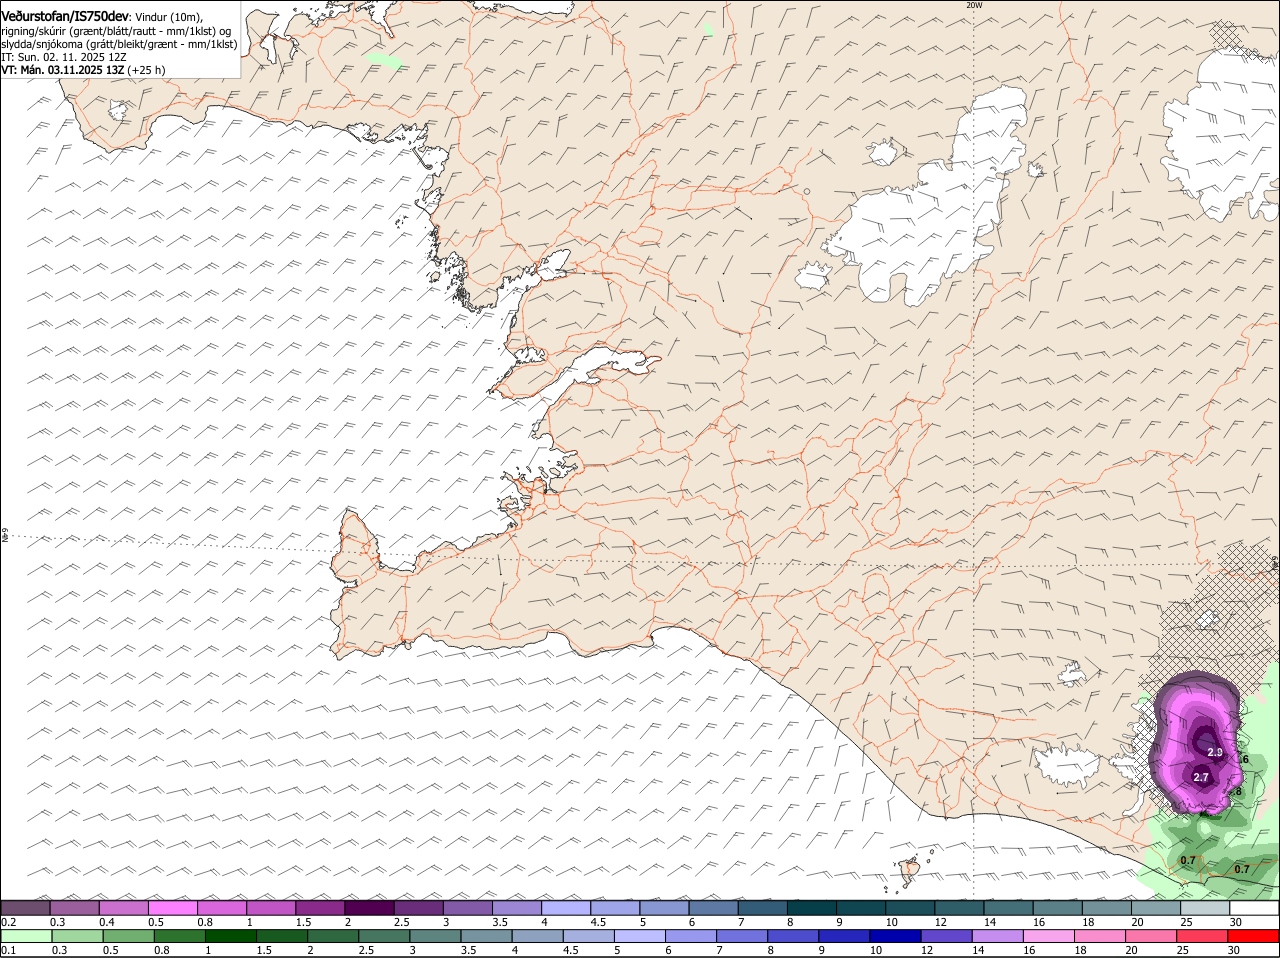Pick the 1 swatch in the purple legend row
The image size is (1280, 958).
270,908
